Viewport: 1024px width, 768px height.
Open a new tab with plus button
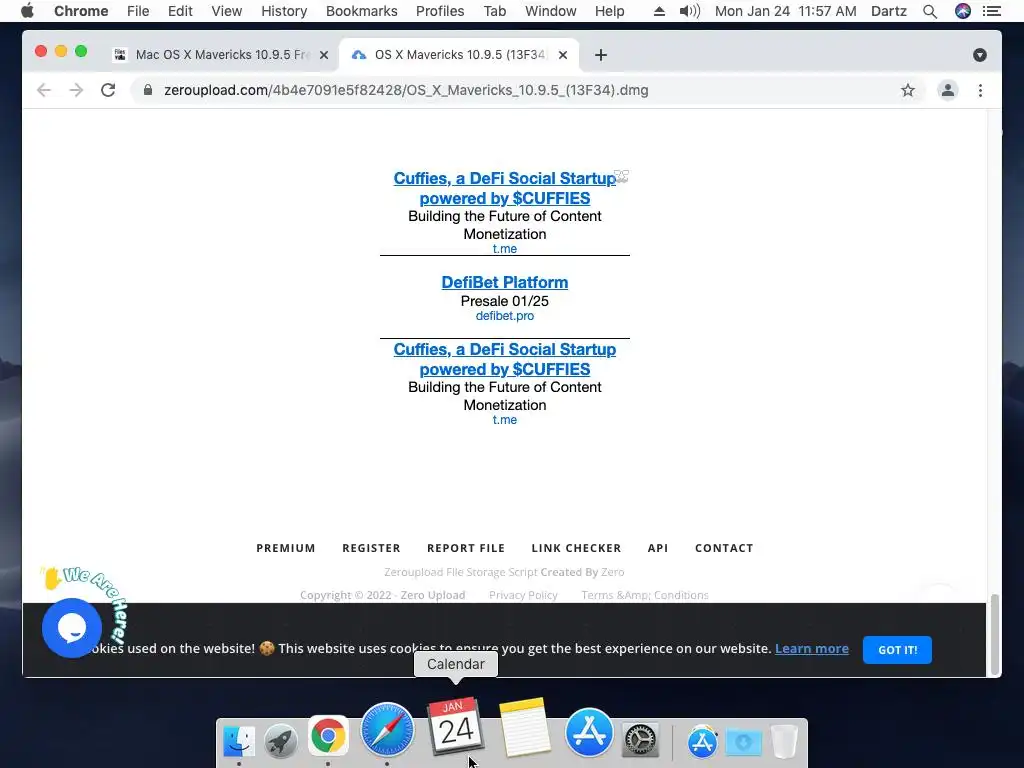pyautogui.click(x=601, y=55)
